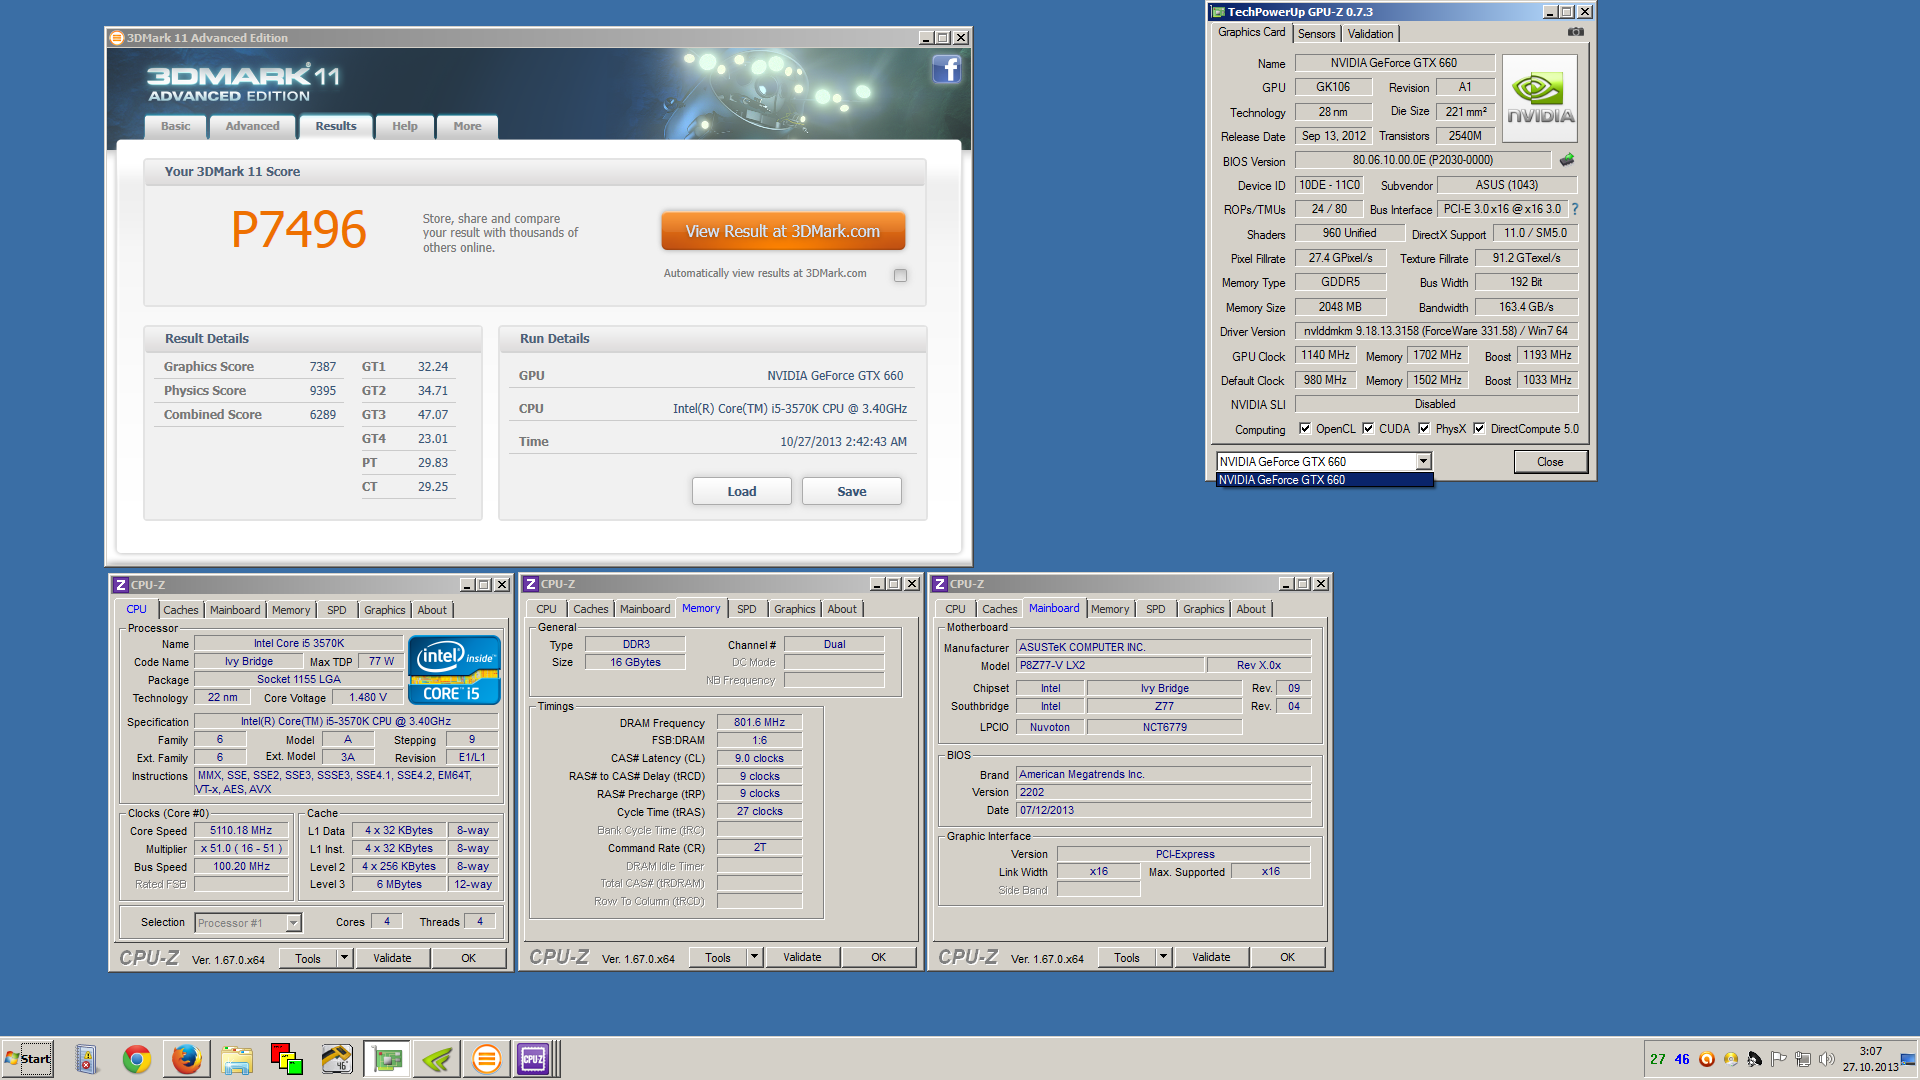1920x1080 pixels.
Task: Click the Driver Version field in GPU-Z
Action: click(1436, 331)
